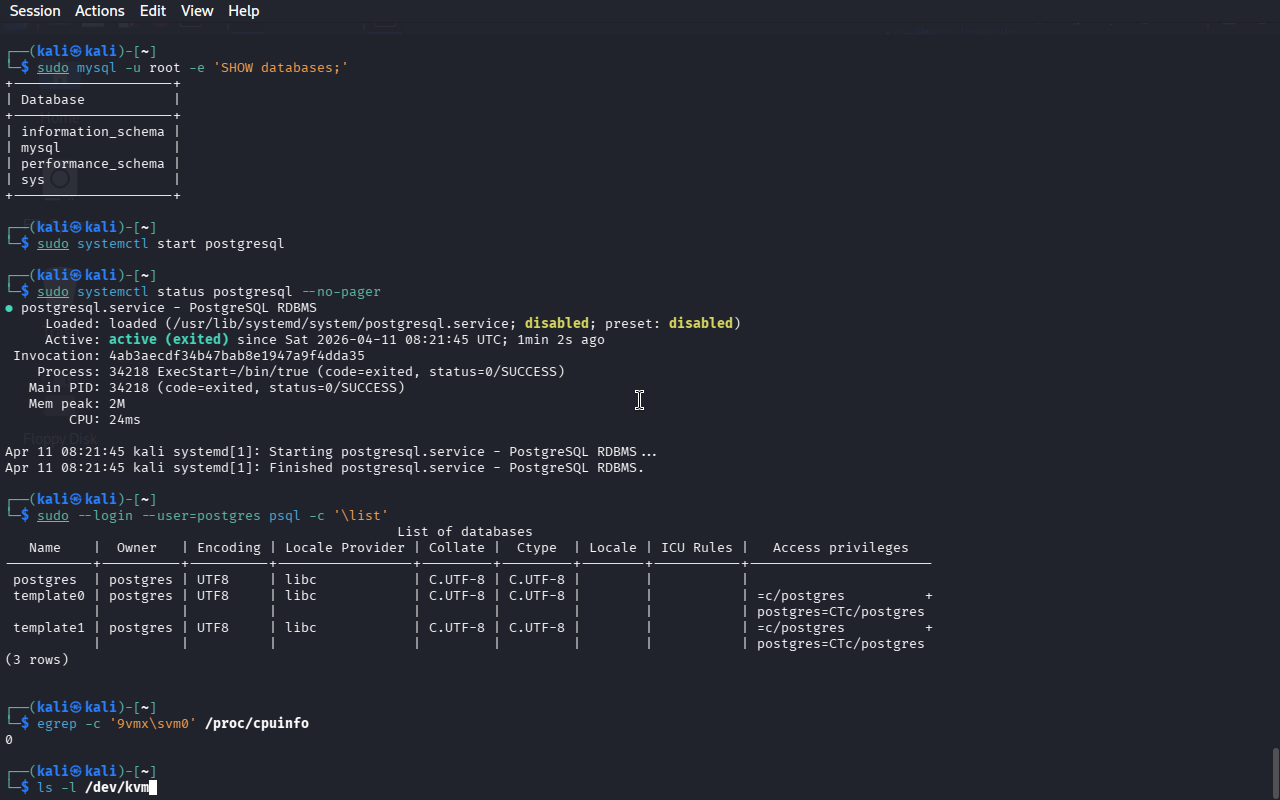Click the green dot beside postgresql.service
1280x800 pixels.
9,308
